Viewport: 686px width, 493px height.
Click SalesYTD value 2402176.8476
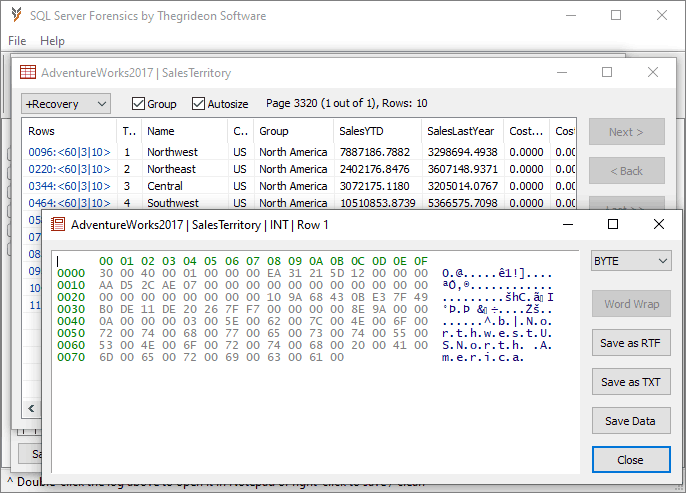click(x=375, y=169)
